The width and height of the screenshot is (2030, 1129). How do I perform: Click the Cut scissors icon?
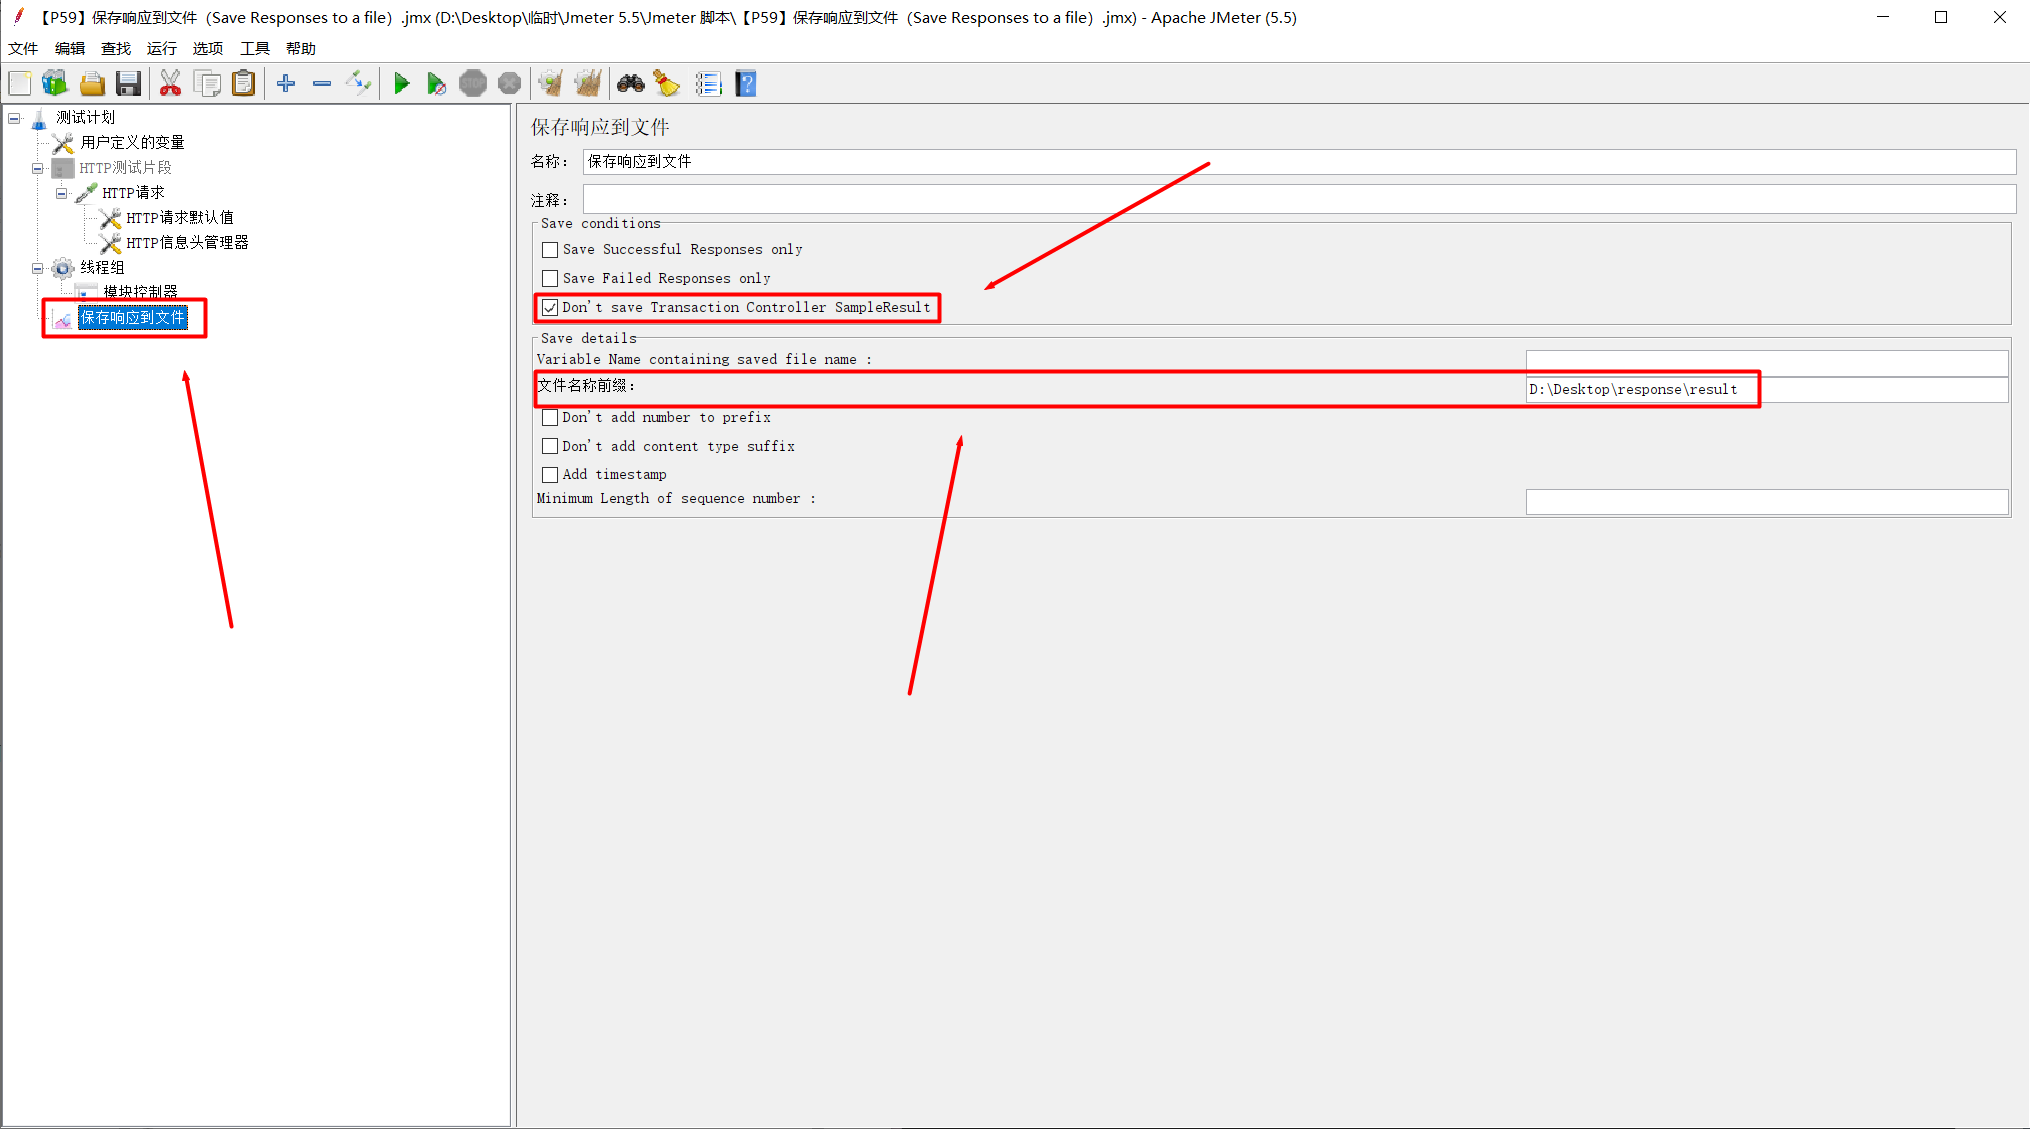(170, 84)
